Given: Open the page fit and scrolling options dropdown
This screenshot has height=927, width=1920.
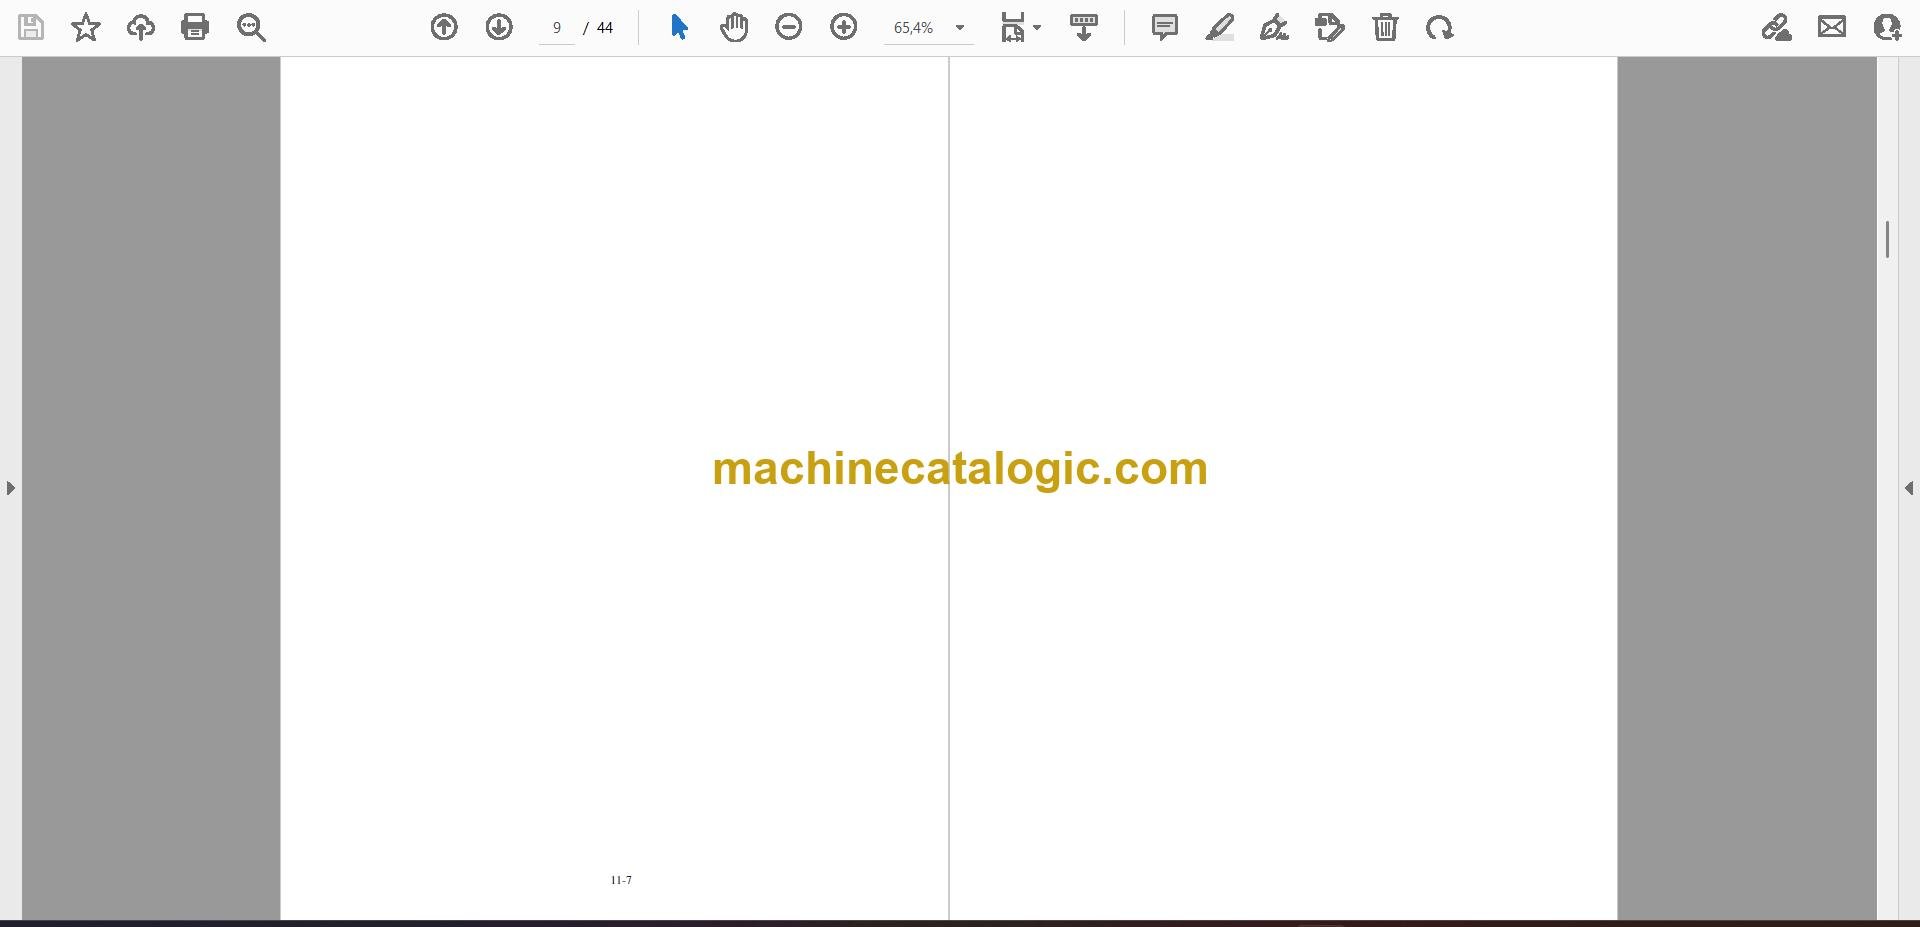Looking at the screenshot, I should [1020, 27].
